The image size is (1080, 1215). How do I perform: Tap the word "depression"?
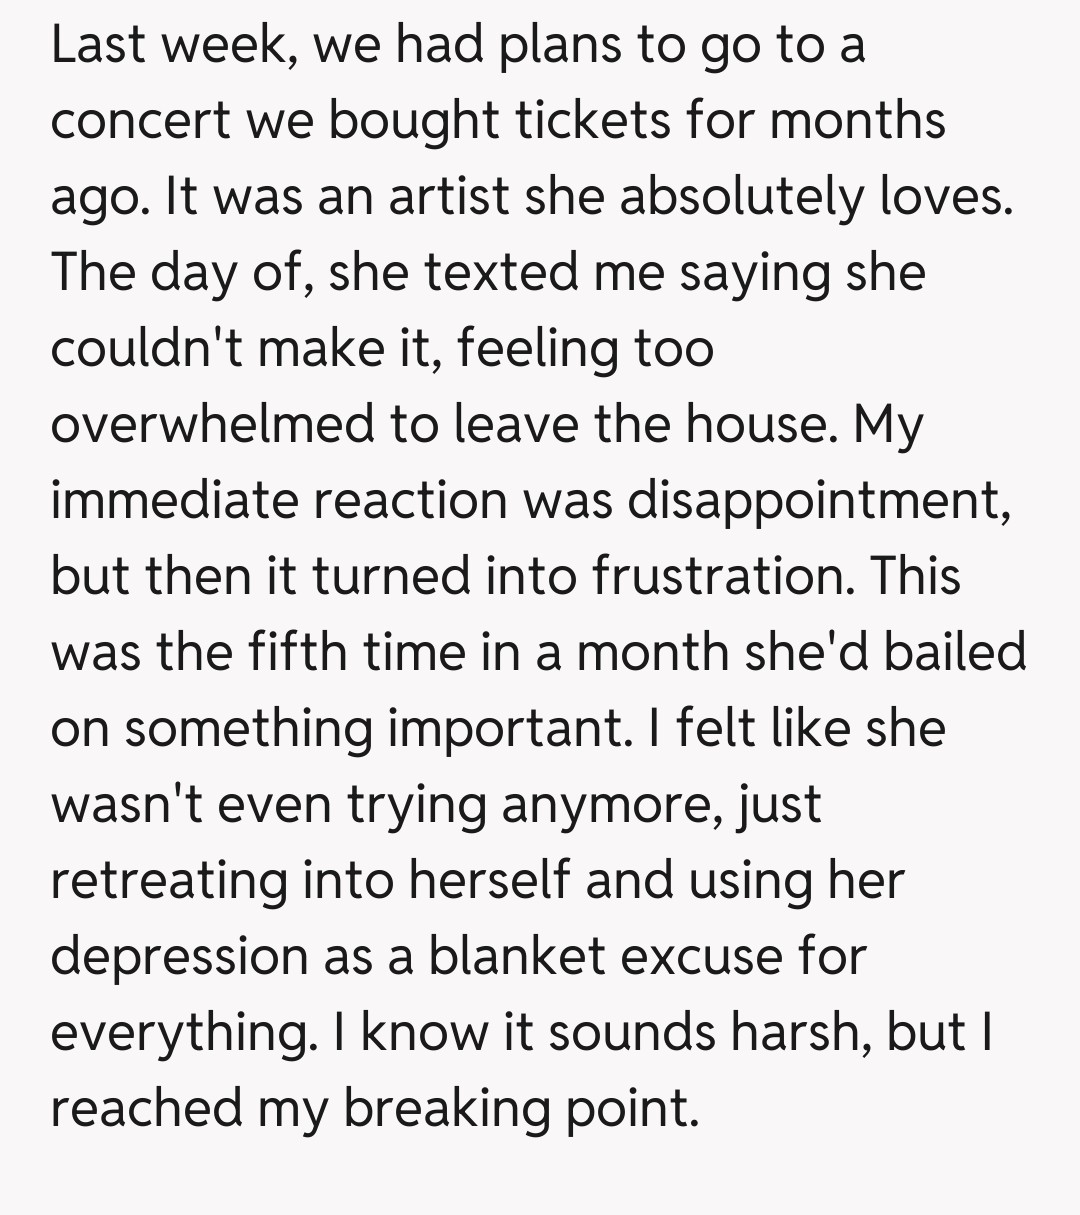(x=178, y=957)
